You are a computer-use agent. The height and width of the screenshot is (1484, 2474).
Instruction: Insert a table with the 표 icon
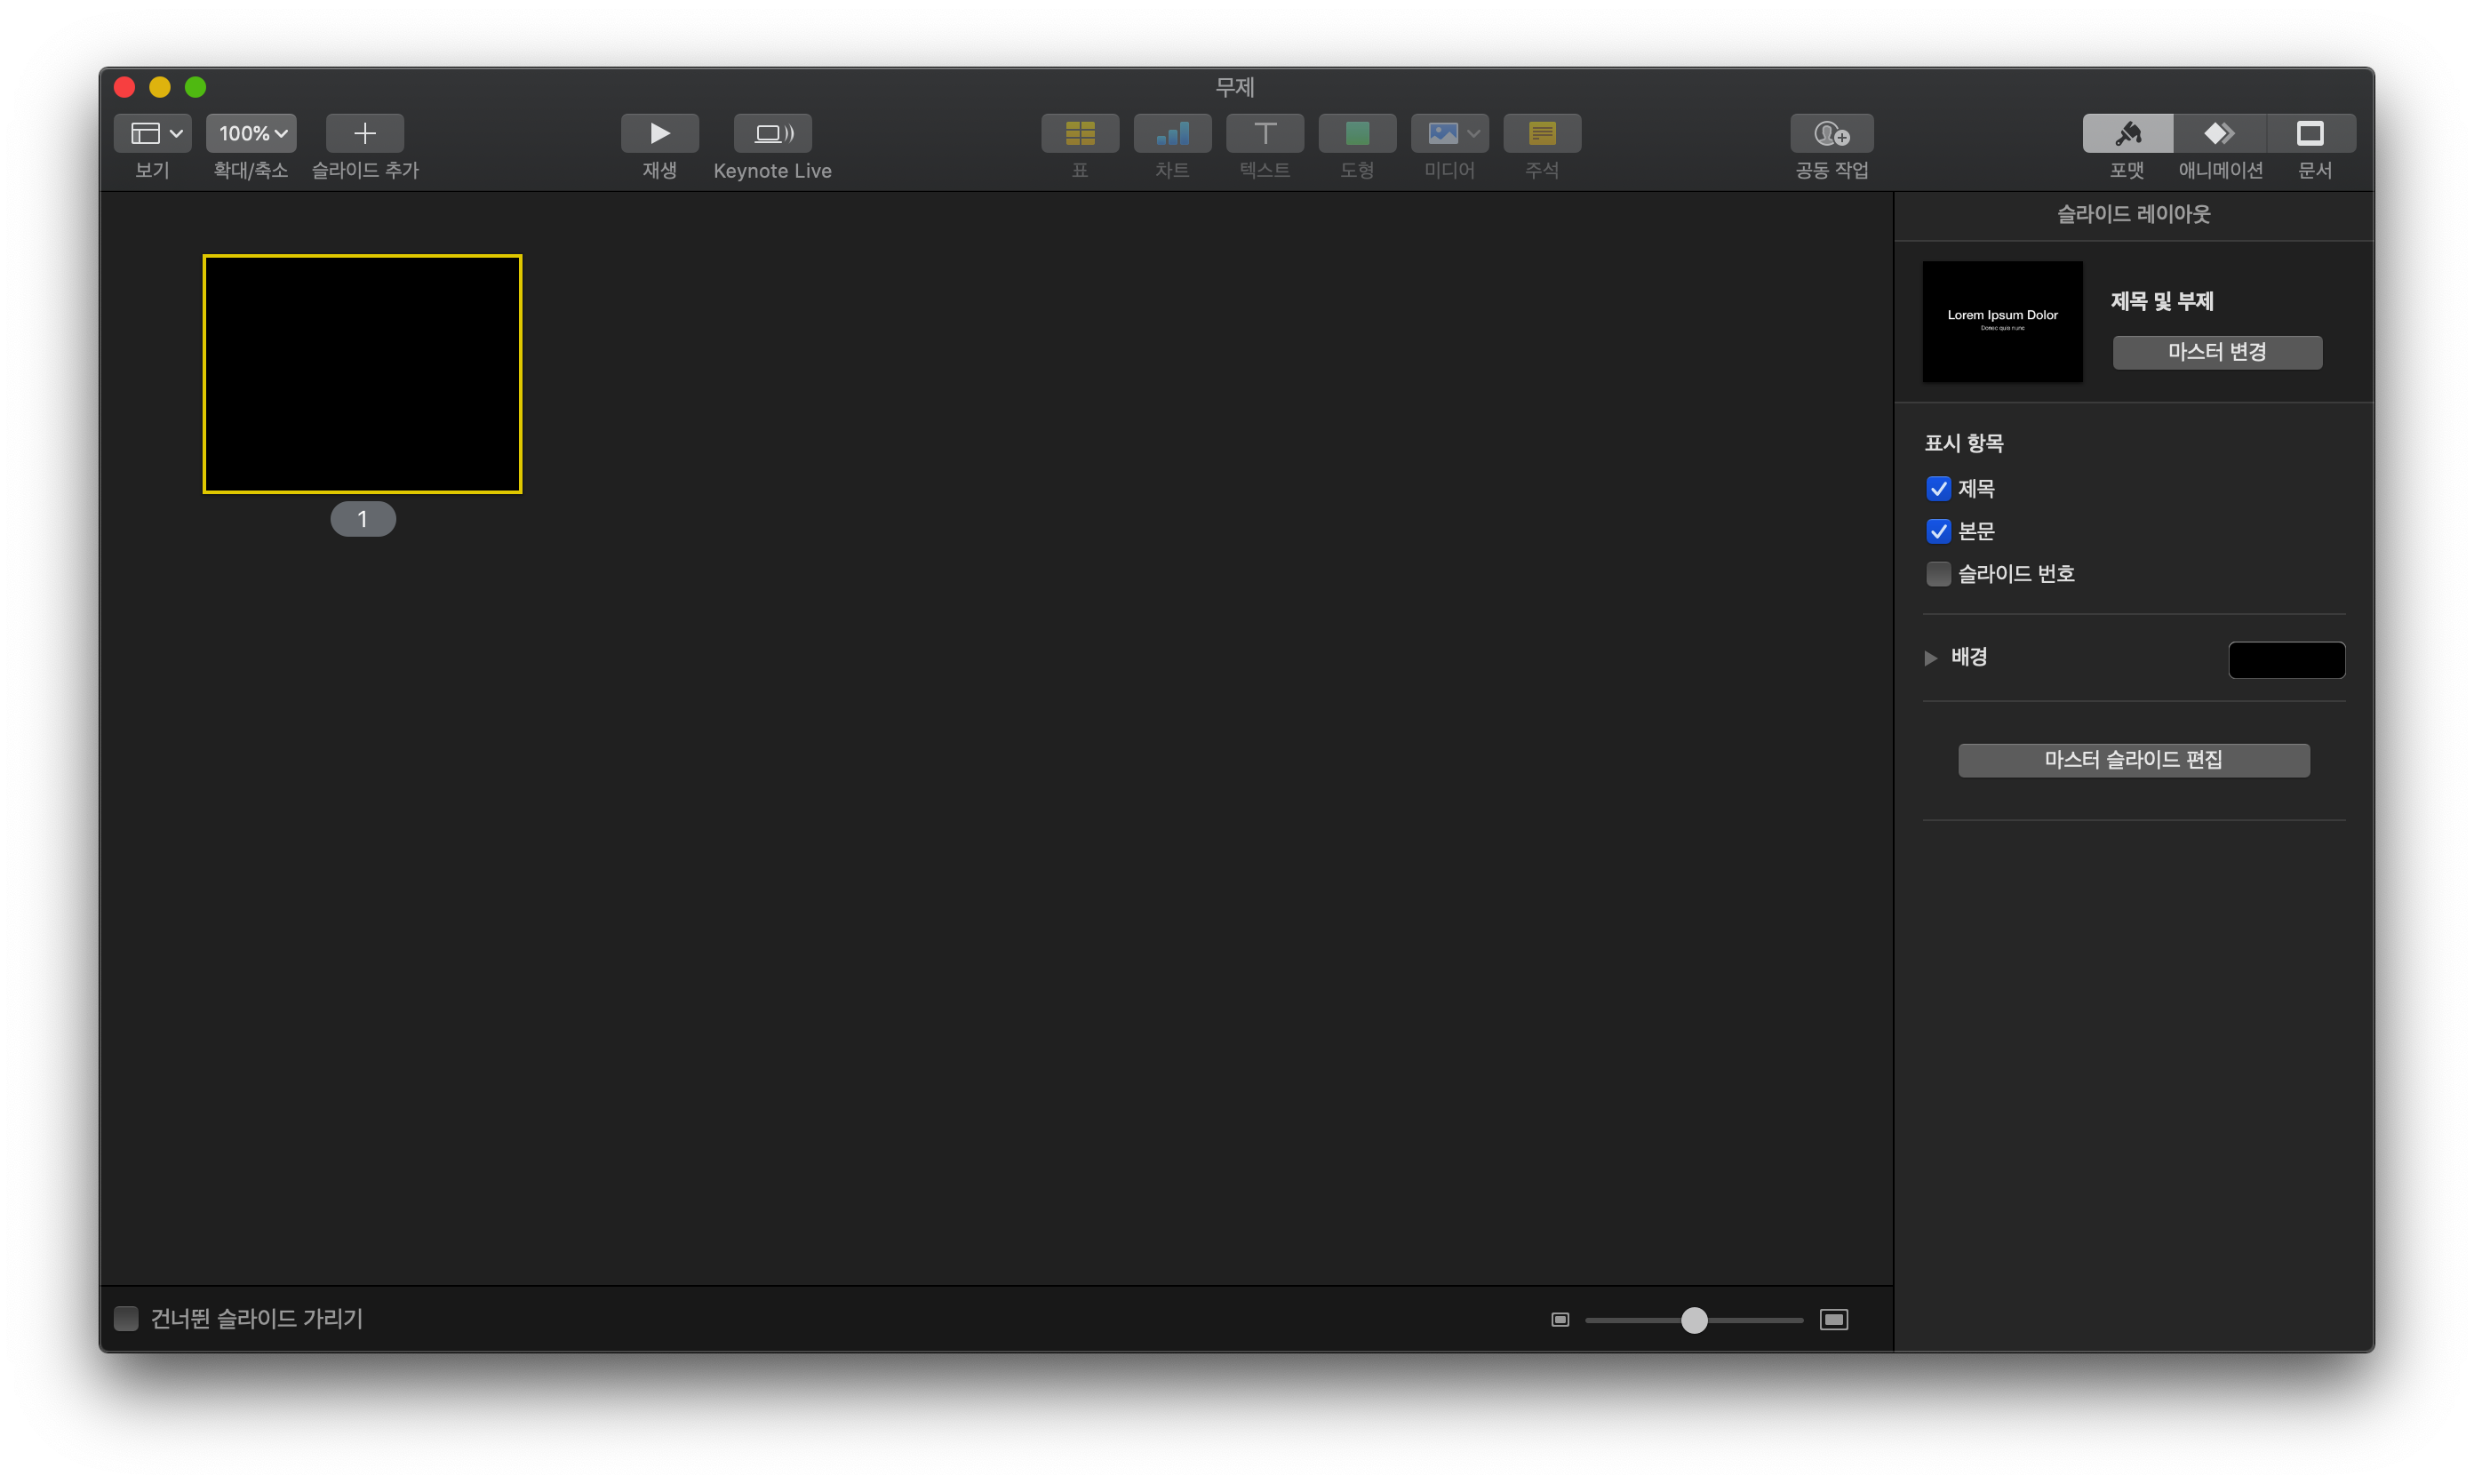click(1079, 133)
